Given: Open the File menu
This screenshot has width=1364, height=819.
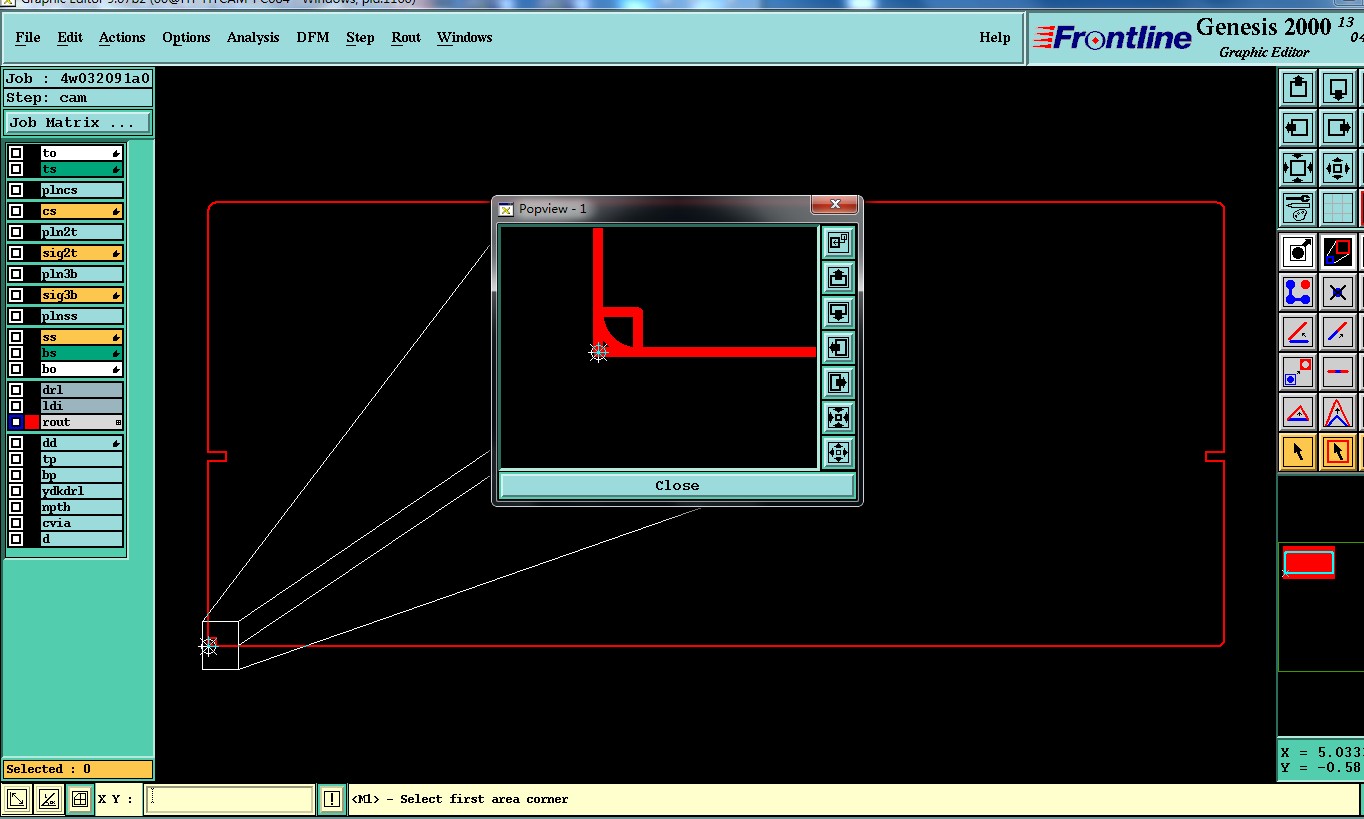Looking at the screenshot, I should click(28, 37).
